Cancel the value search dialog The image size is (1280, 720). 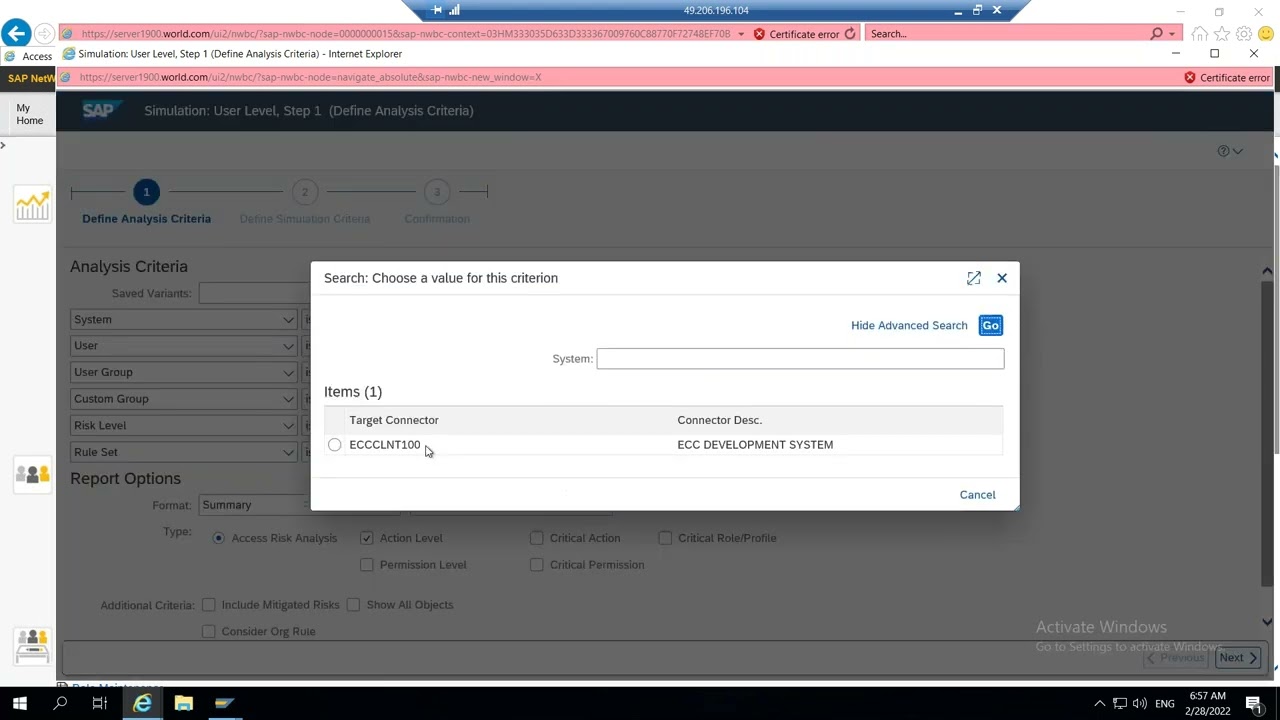pos(977,495)
